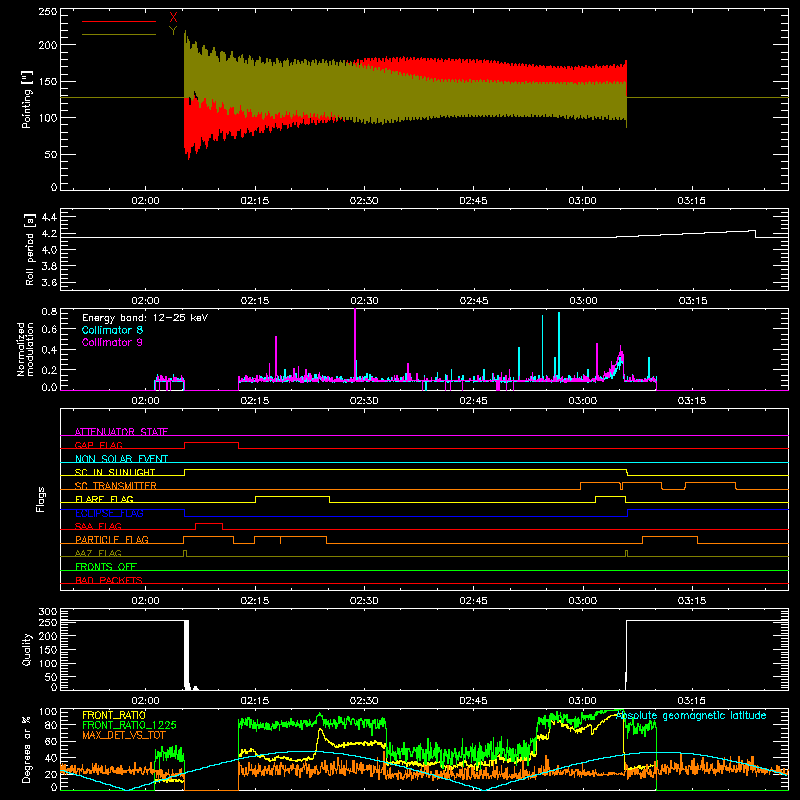The image size is (800, 800).
Task: Select the green FRONT_RATIO_1225 legend entry
Action: [x=129, y=725]
